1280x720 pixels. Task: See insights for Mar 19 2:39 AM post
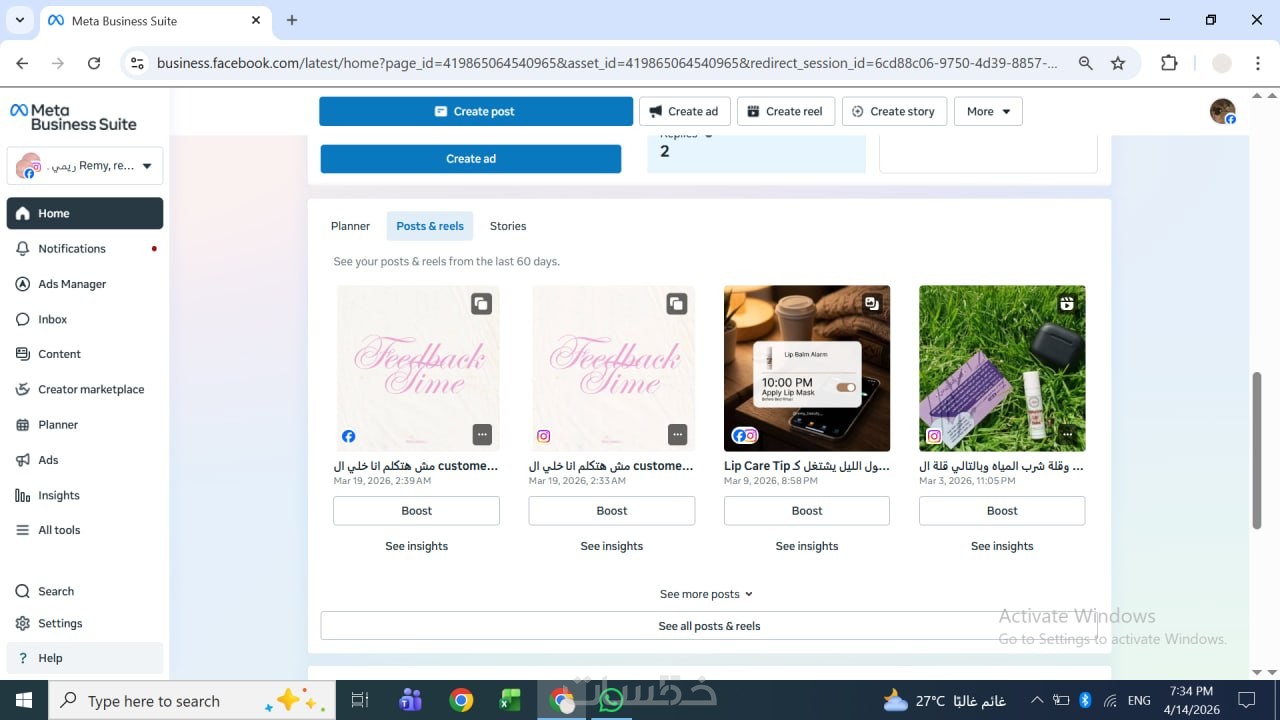point(416,546)
